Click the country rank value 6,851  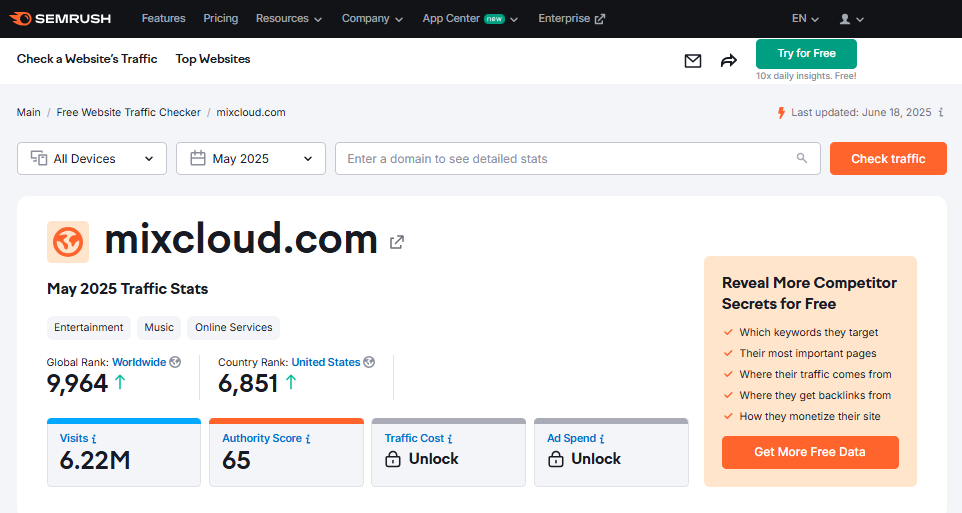point(248,384)
